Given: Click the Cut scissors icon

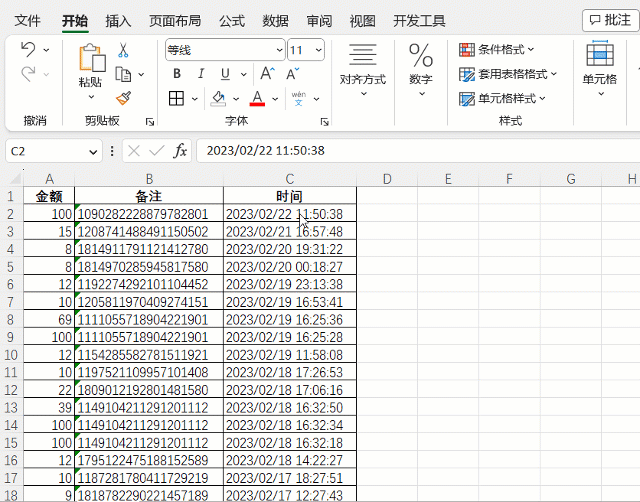Looking at the screenshot, I should click(123, 50).
